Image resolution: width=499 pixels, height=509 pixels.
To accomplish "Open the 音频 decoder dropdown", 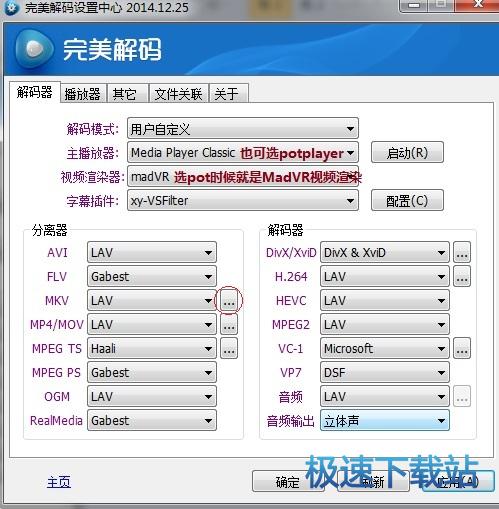I will (x=385, y=397).
